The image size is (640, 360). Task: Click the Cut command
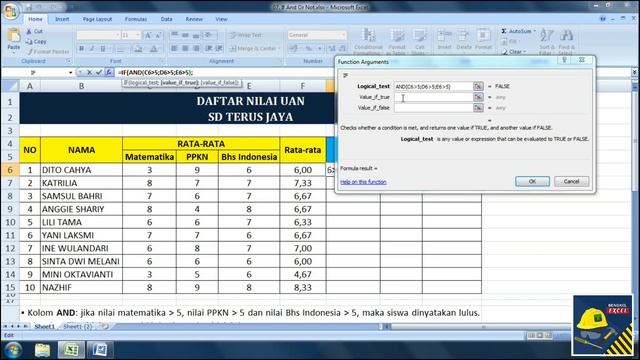(34, 31)
